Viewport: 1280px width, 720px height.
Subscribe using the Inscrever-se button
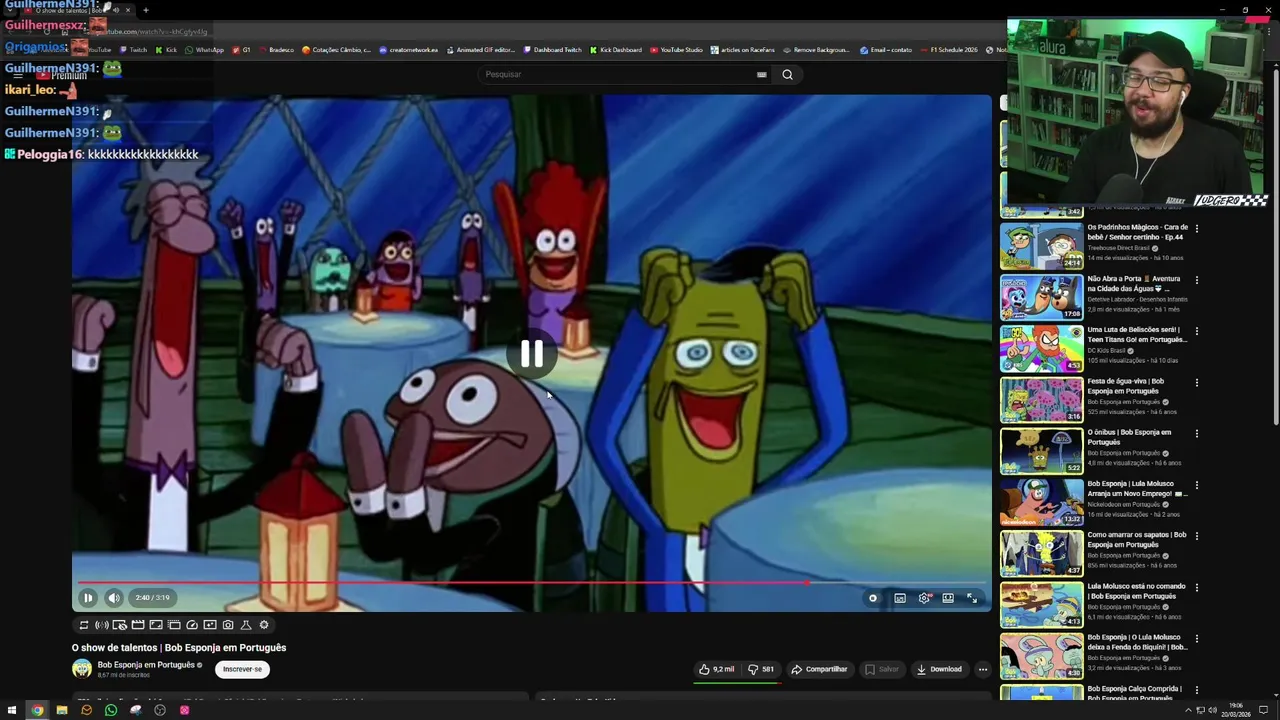(242, 669)
